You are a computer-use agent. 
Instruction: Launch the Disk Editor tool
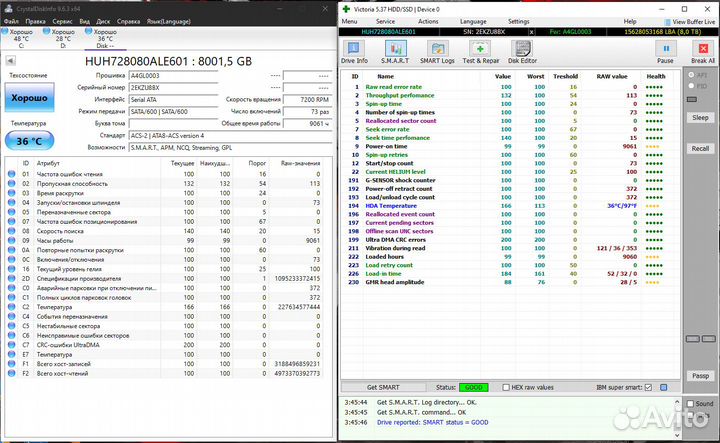point(522,52)
